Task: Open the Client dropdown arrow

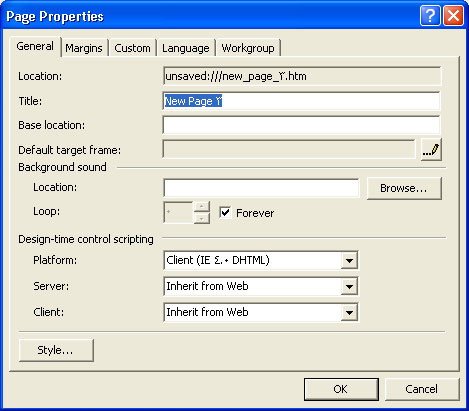Action: point(349,312)
